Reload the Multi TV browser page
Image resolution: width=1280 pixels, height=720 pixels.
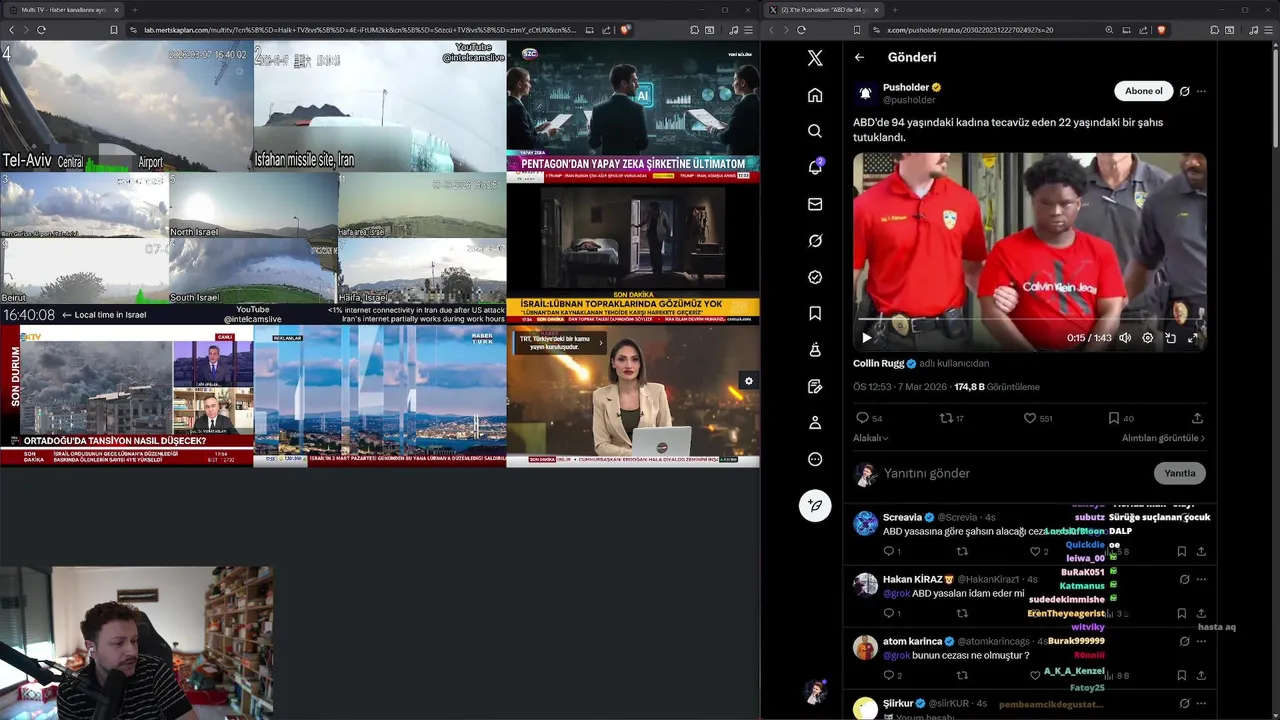pyautogui.click(x=41, y=30)
